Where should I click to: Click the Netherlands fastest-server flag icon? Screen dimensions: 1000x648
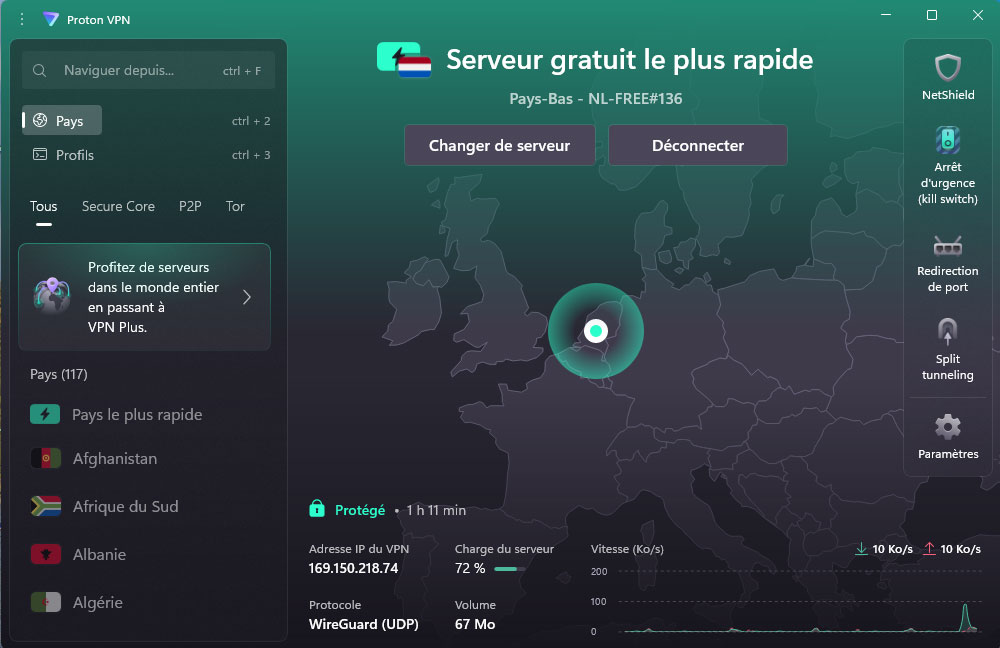click(x=404, y=60)
